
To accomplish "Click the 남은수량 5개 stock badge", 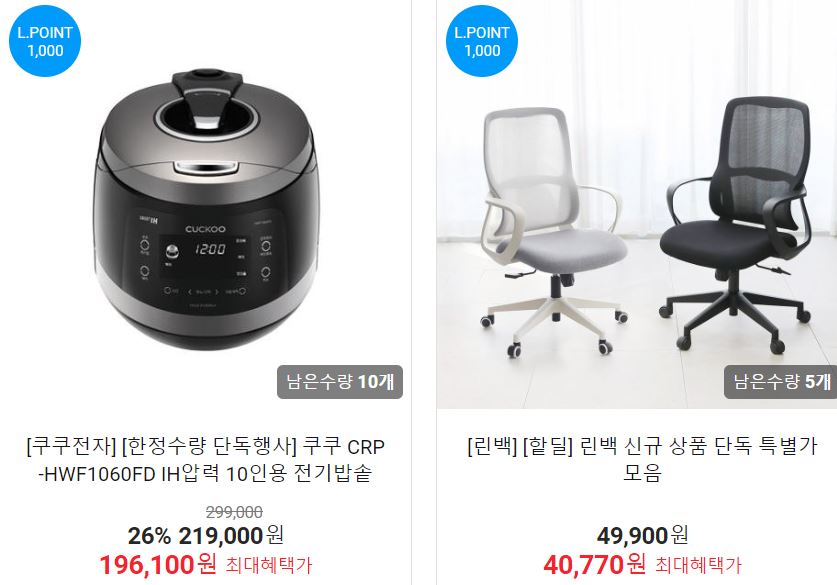I will [x=780, y=382].
